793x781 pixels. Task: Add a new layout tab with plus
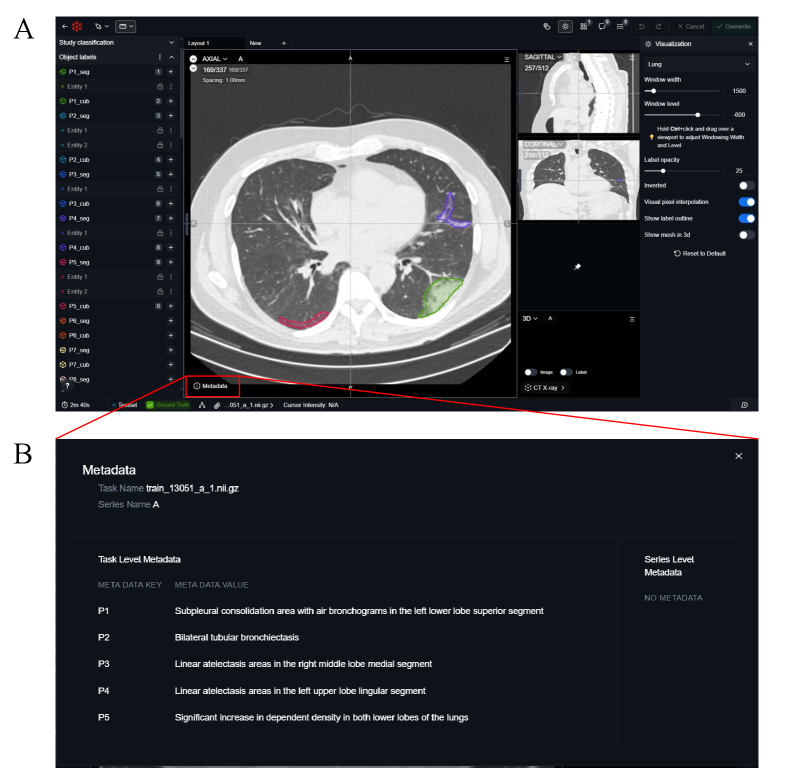pos(284,43)
